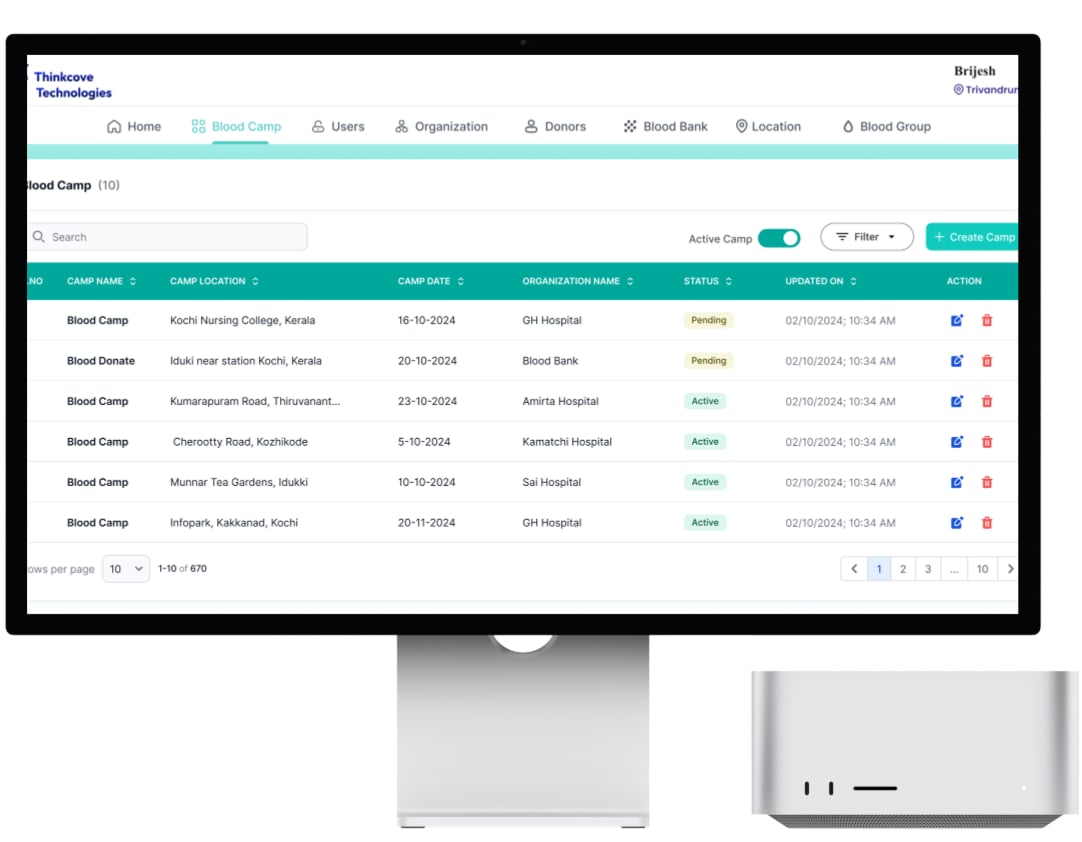Switch to Blood Bank tab

[665, 127]
